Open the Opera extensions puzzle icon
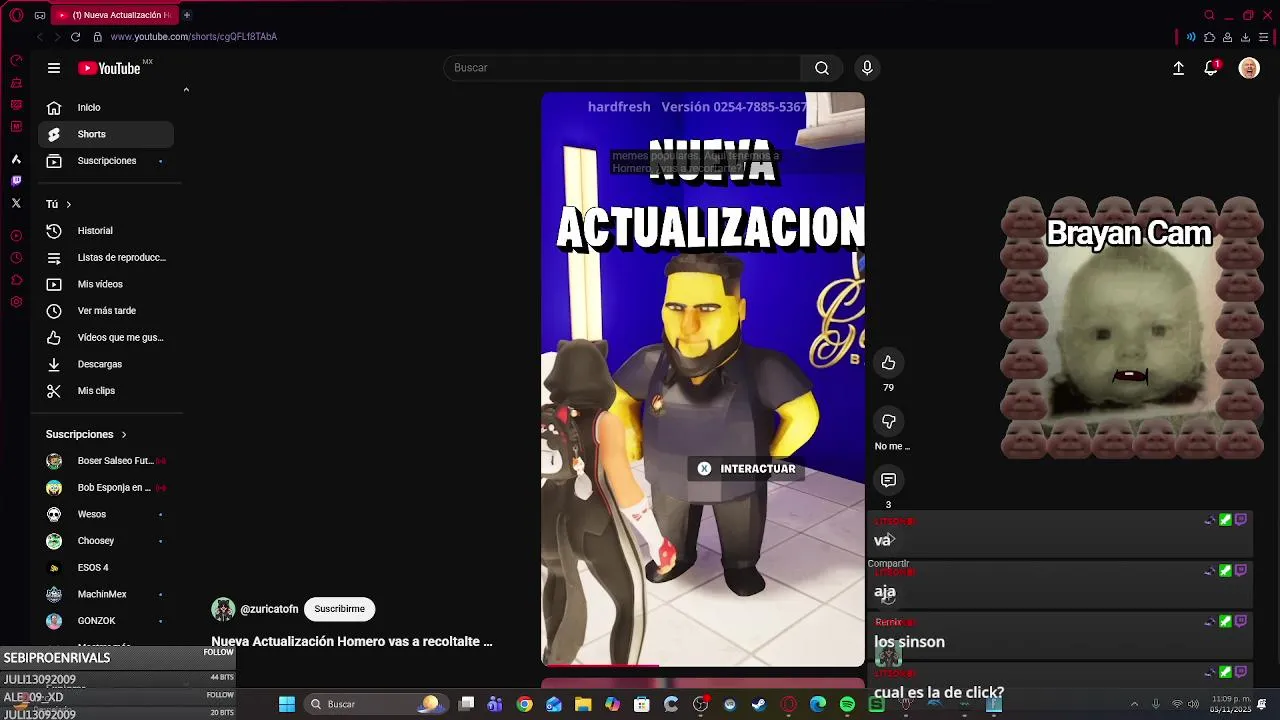The image size is (1280, 720). click(1209, 37)
